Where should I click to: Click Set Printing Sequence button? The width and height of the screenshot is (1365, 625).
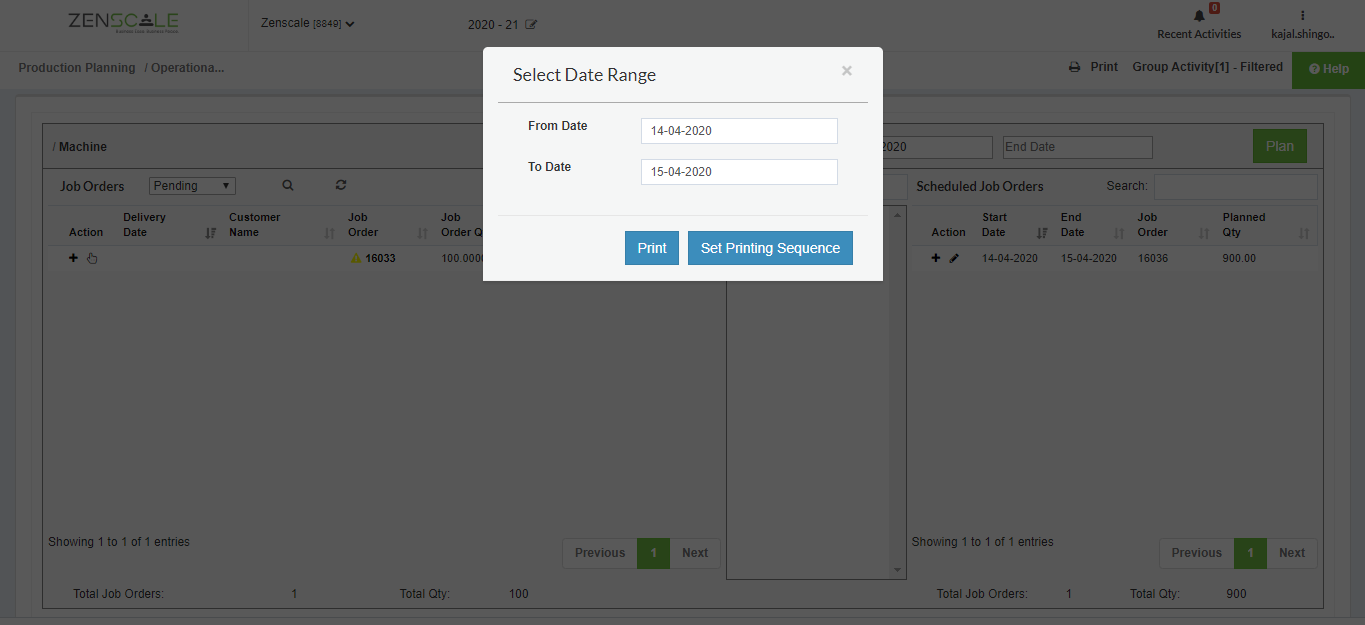pyautogui.click(x=770, y=248)
